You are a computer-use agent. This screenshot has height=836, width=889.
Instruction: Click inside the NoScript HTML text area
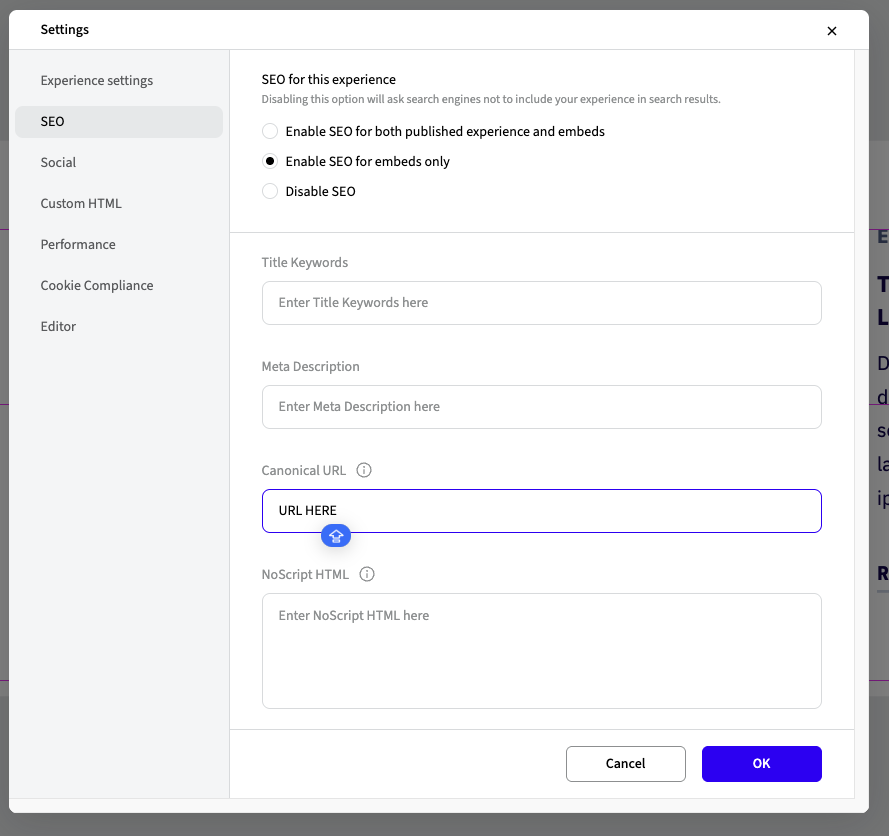coord(541,650)
